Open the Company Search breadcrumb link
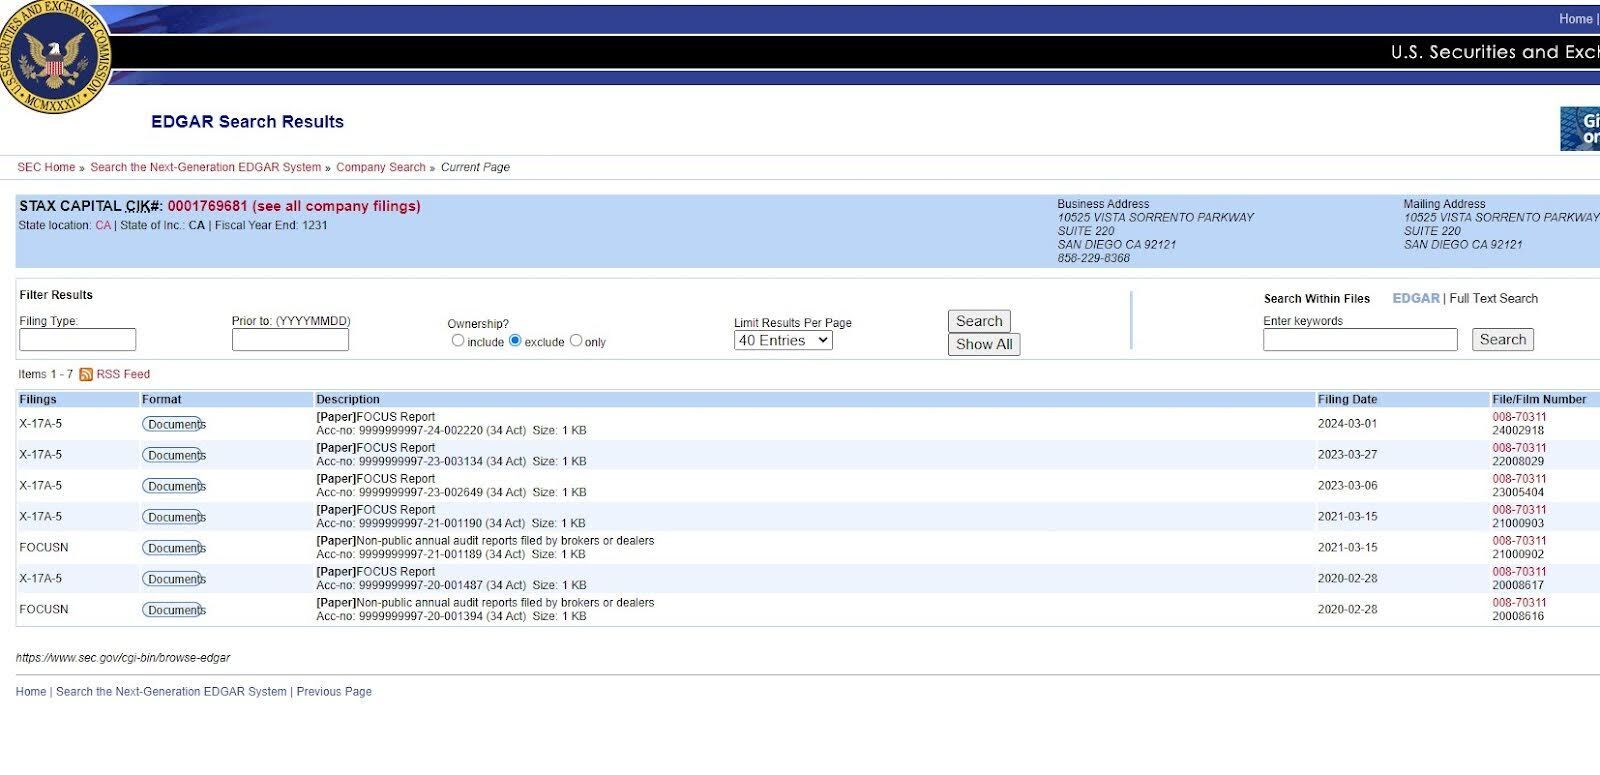 [x=381, y=167]
